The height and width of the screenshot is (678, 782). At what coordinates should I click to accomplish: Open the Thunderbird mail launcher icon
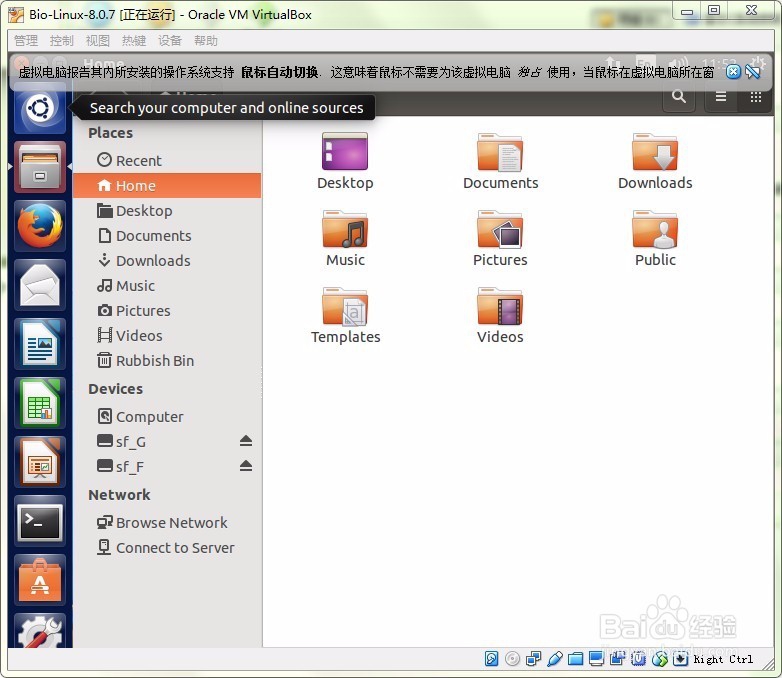(x=40, y=285)
